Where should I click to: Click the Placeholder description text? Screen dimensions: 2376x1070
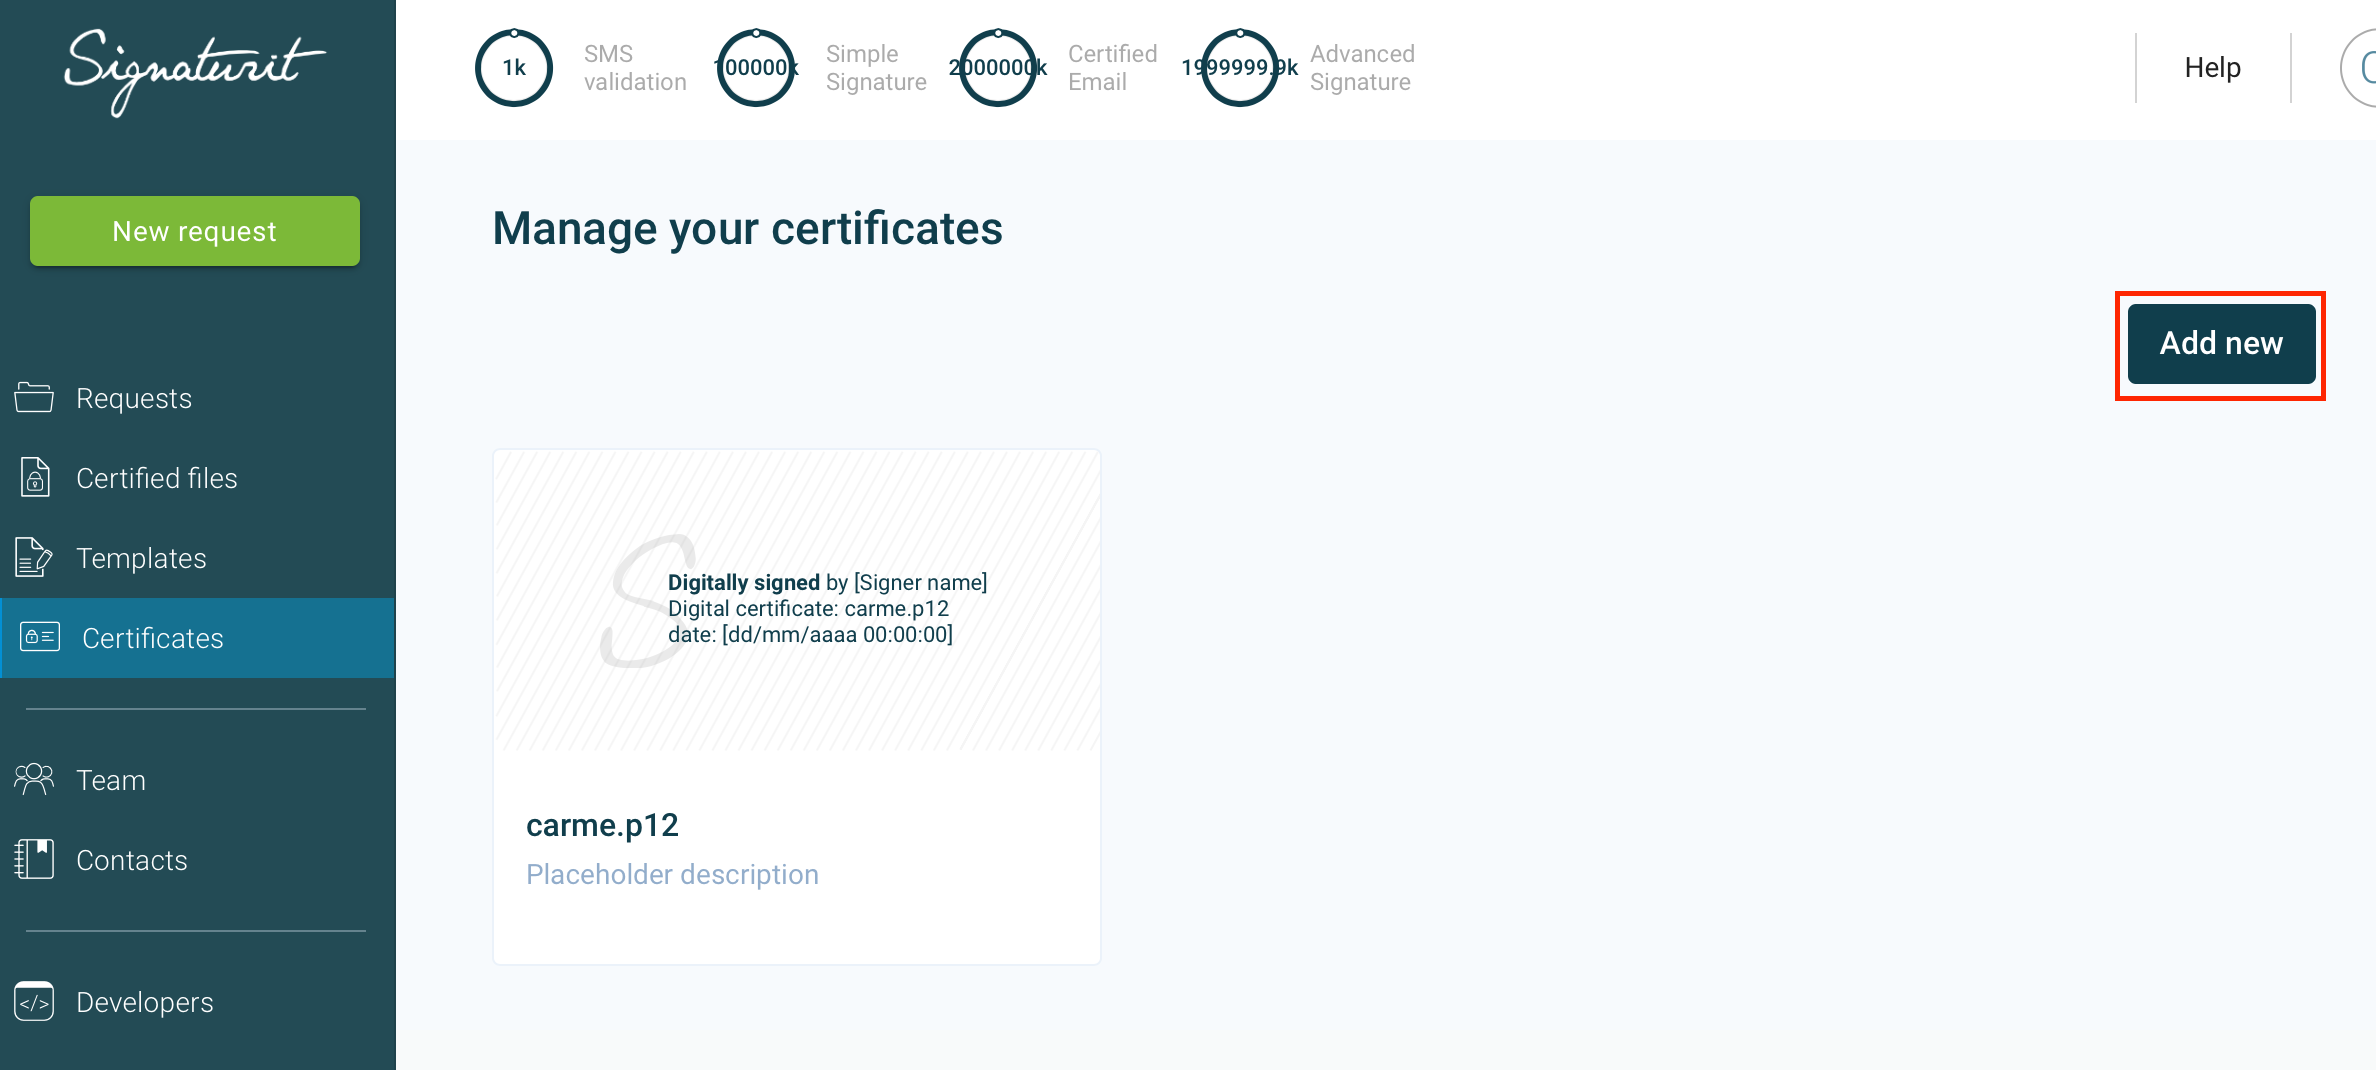672,875
